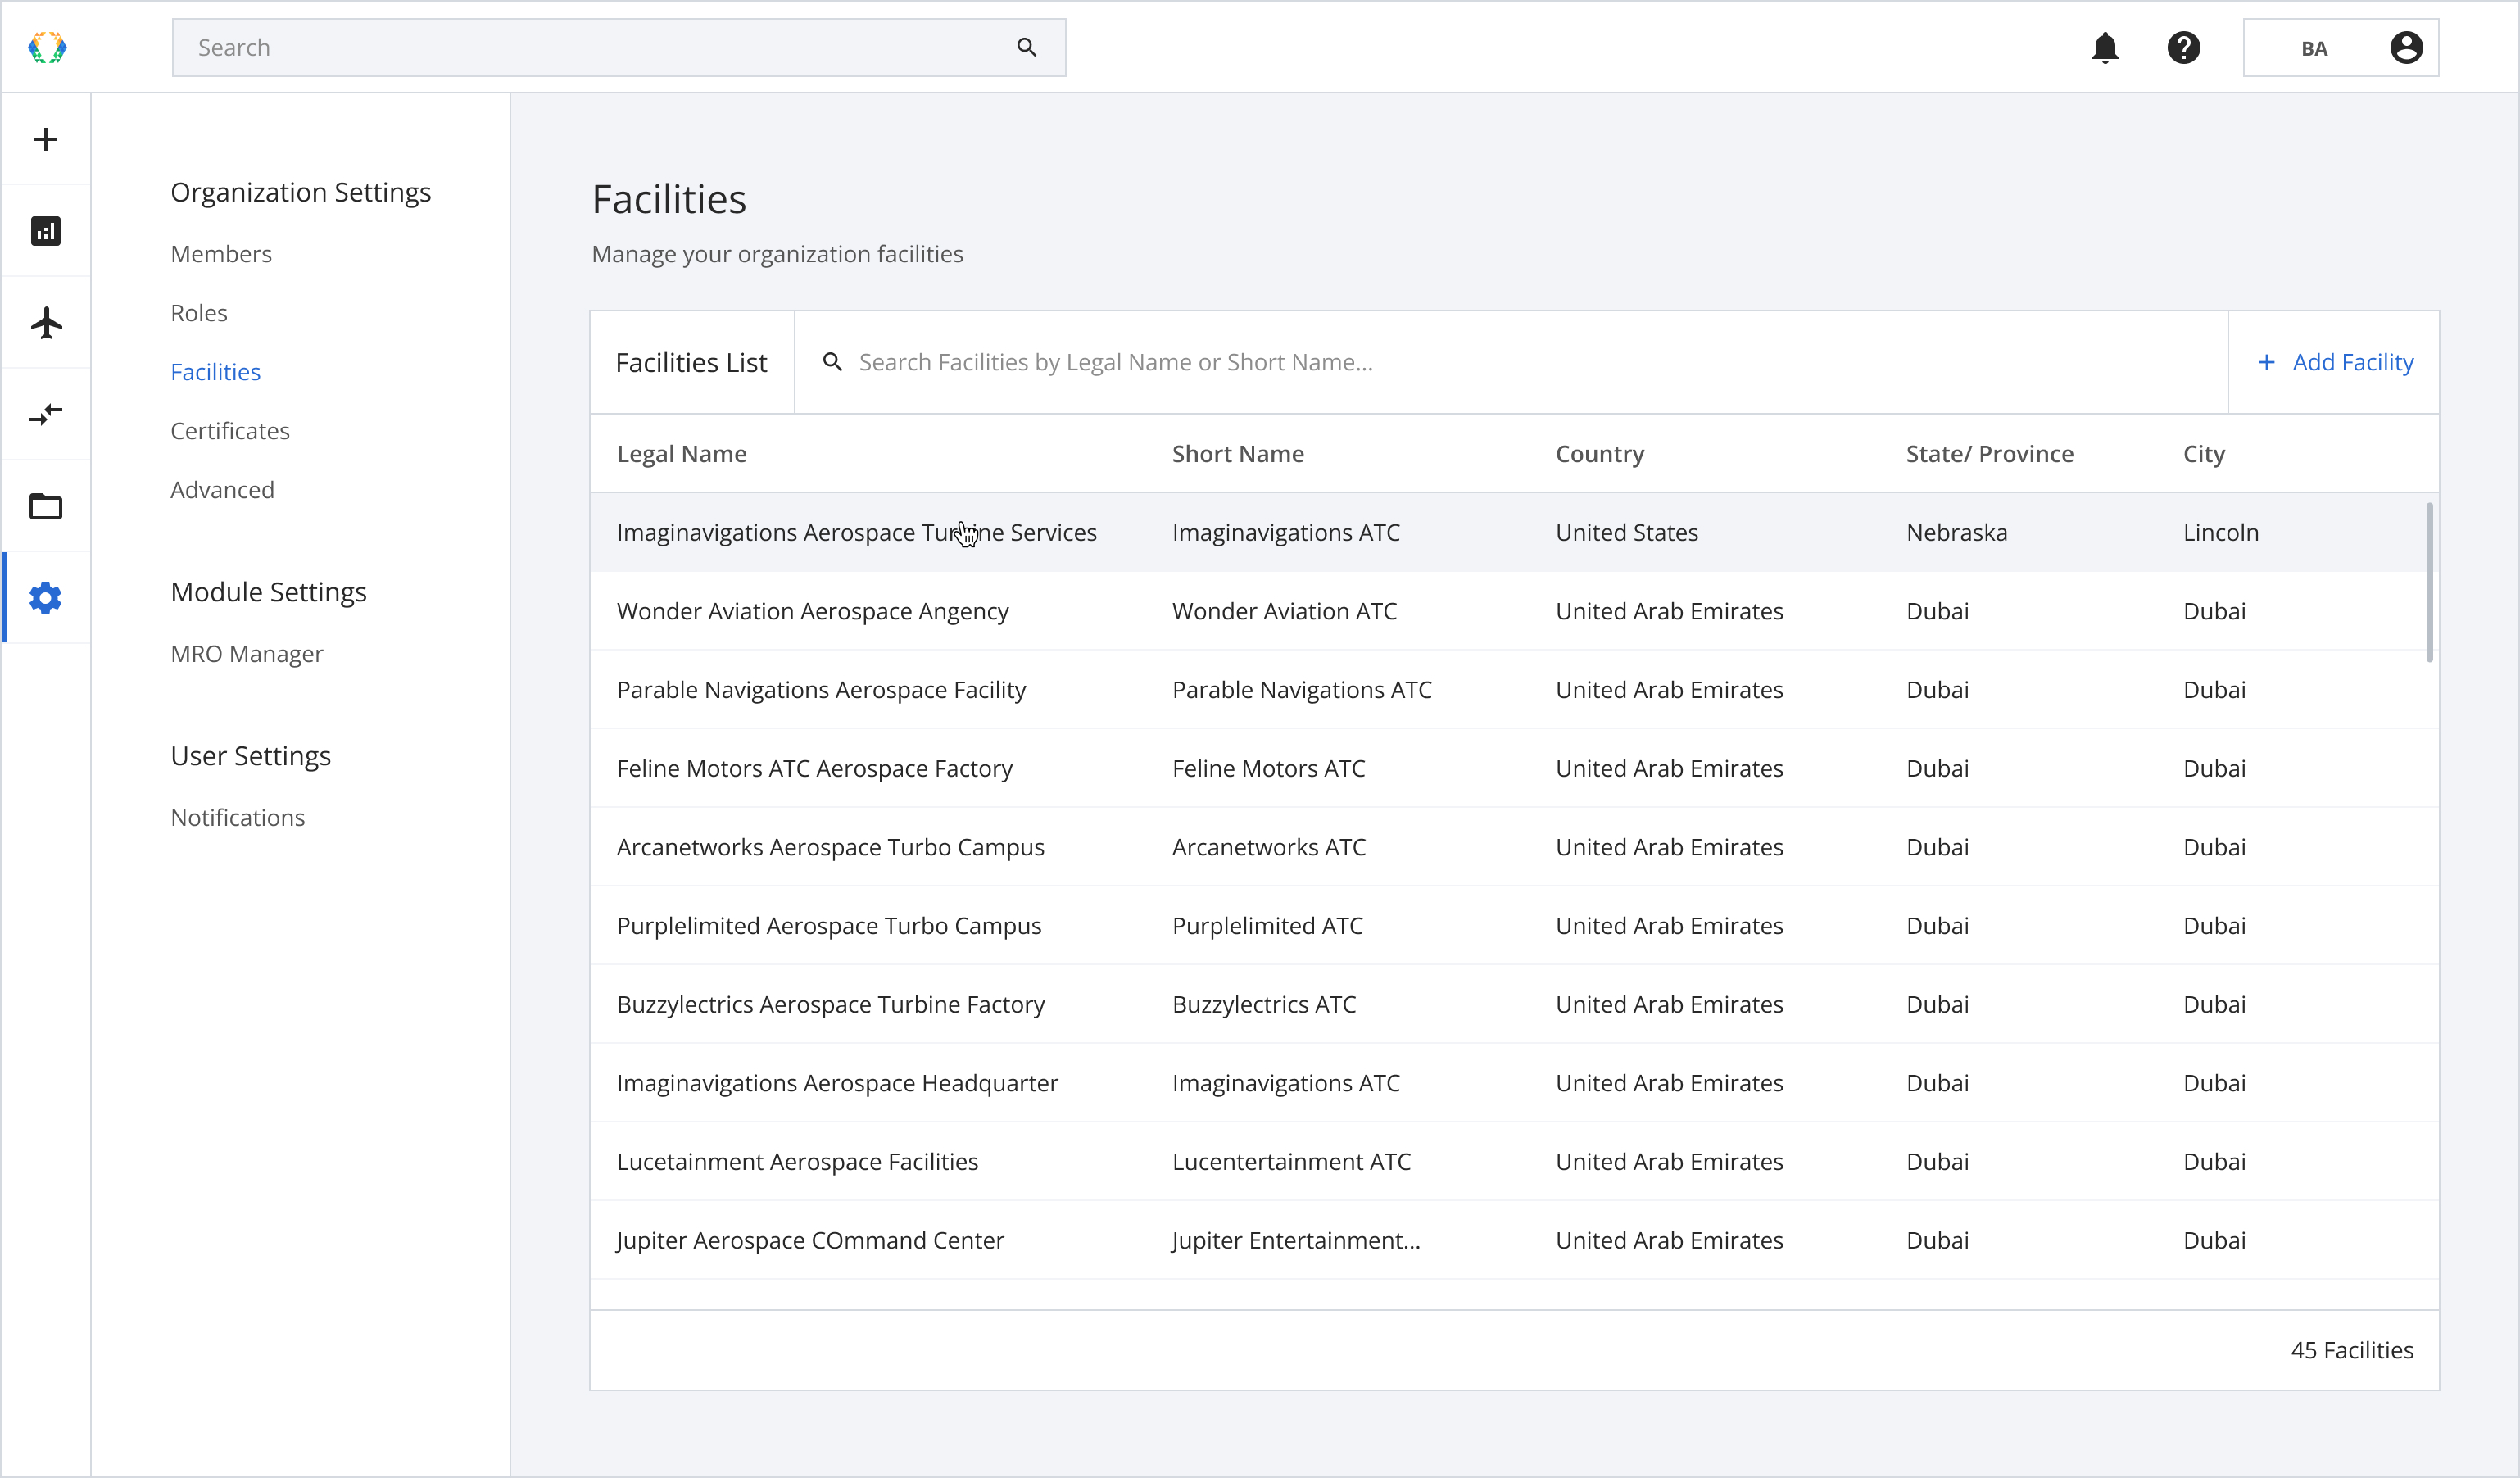Open the user account avatar icon

point(2406,47)
